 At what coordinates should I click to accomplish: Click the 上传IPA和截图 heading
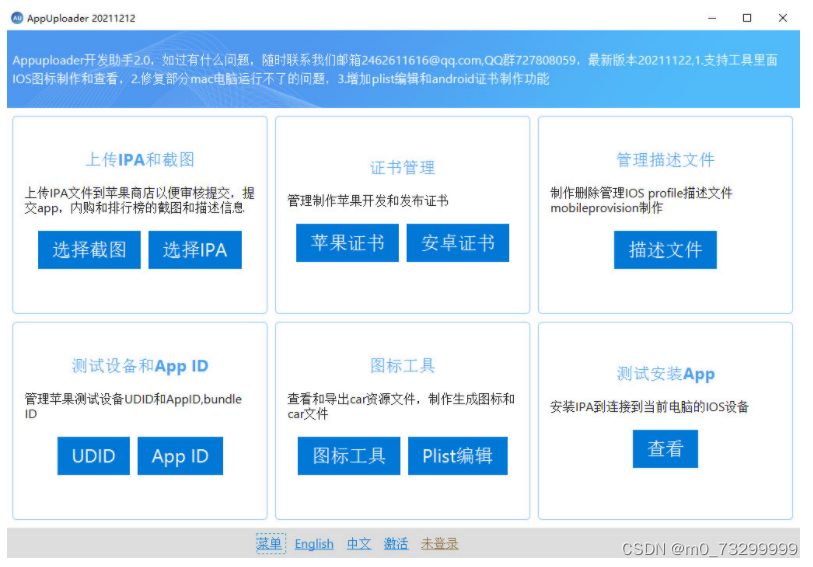[140, 160]
